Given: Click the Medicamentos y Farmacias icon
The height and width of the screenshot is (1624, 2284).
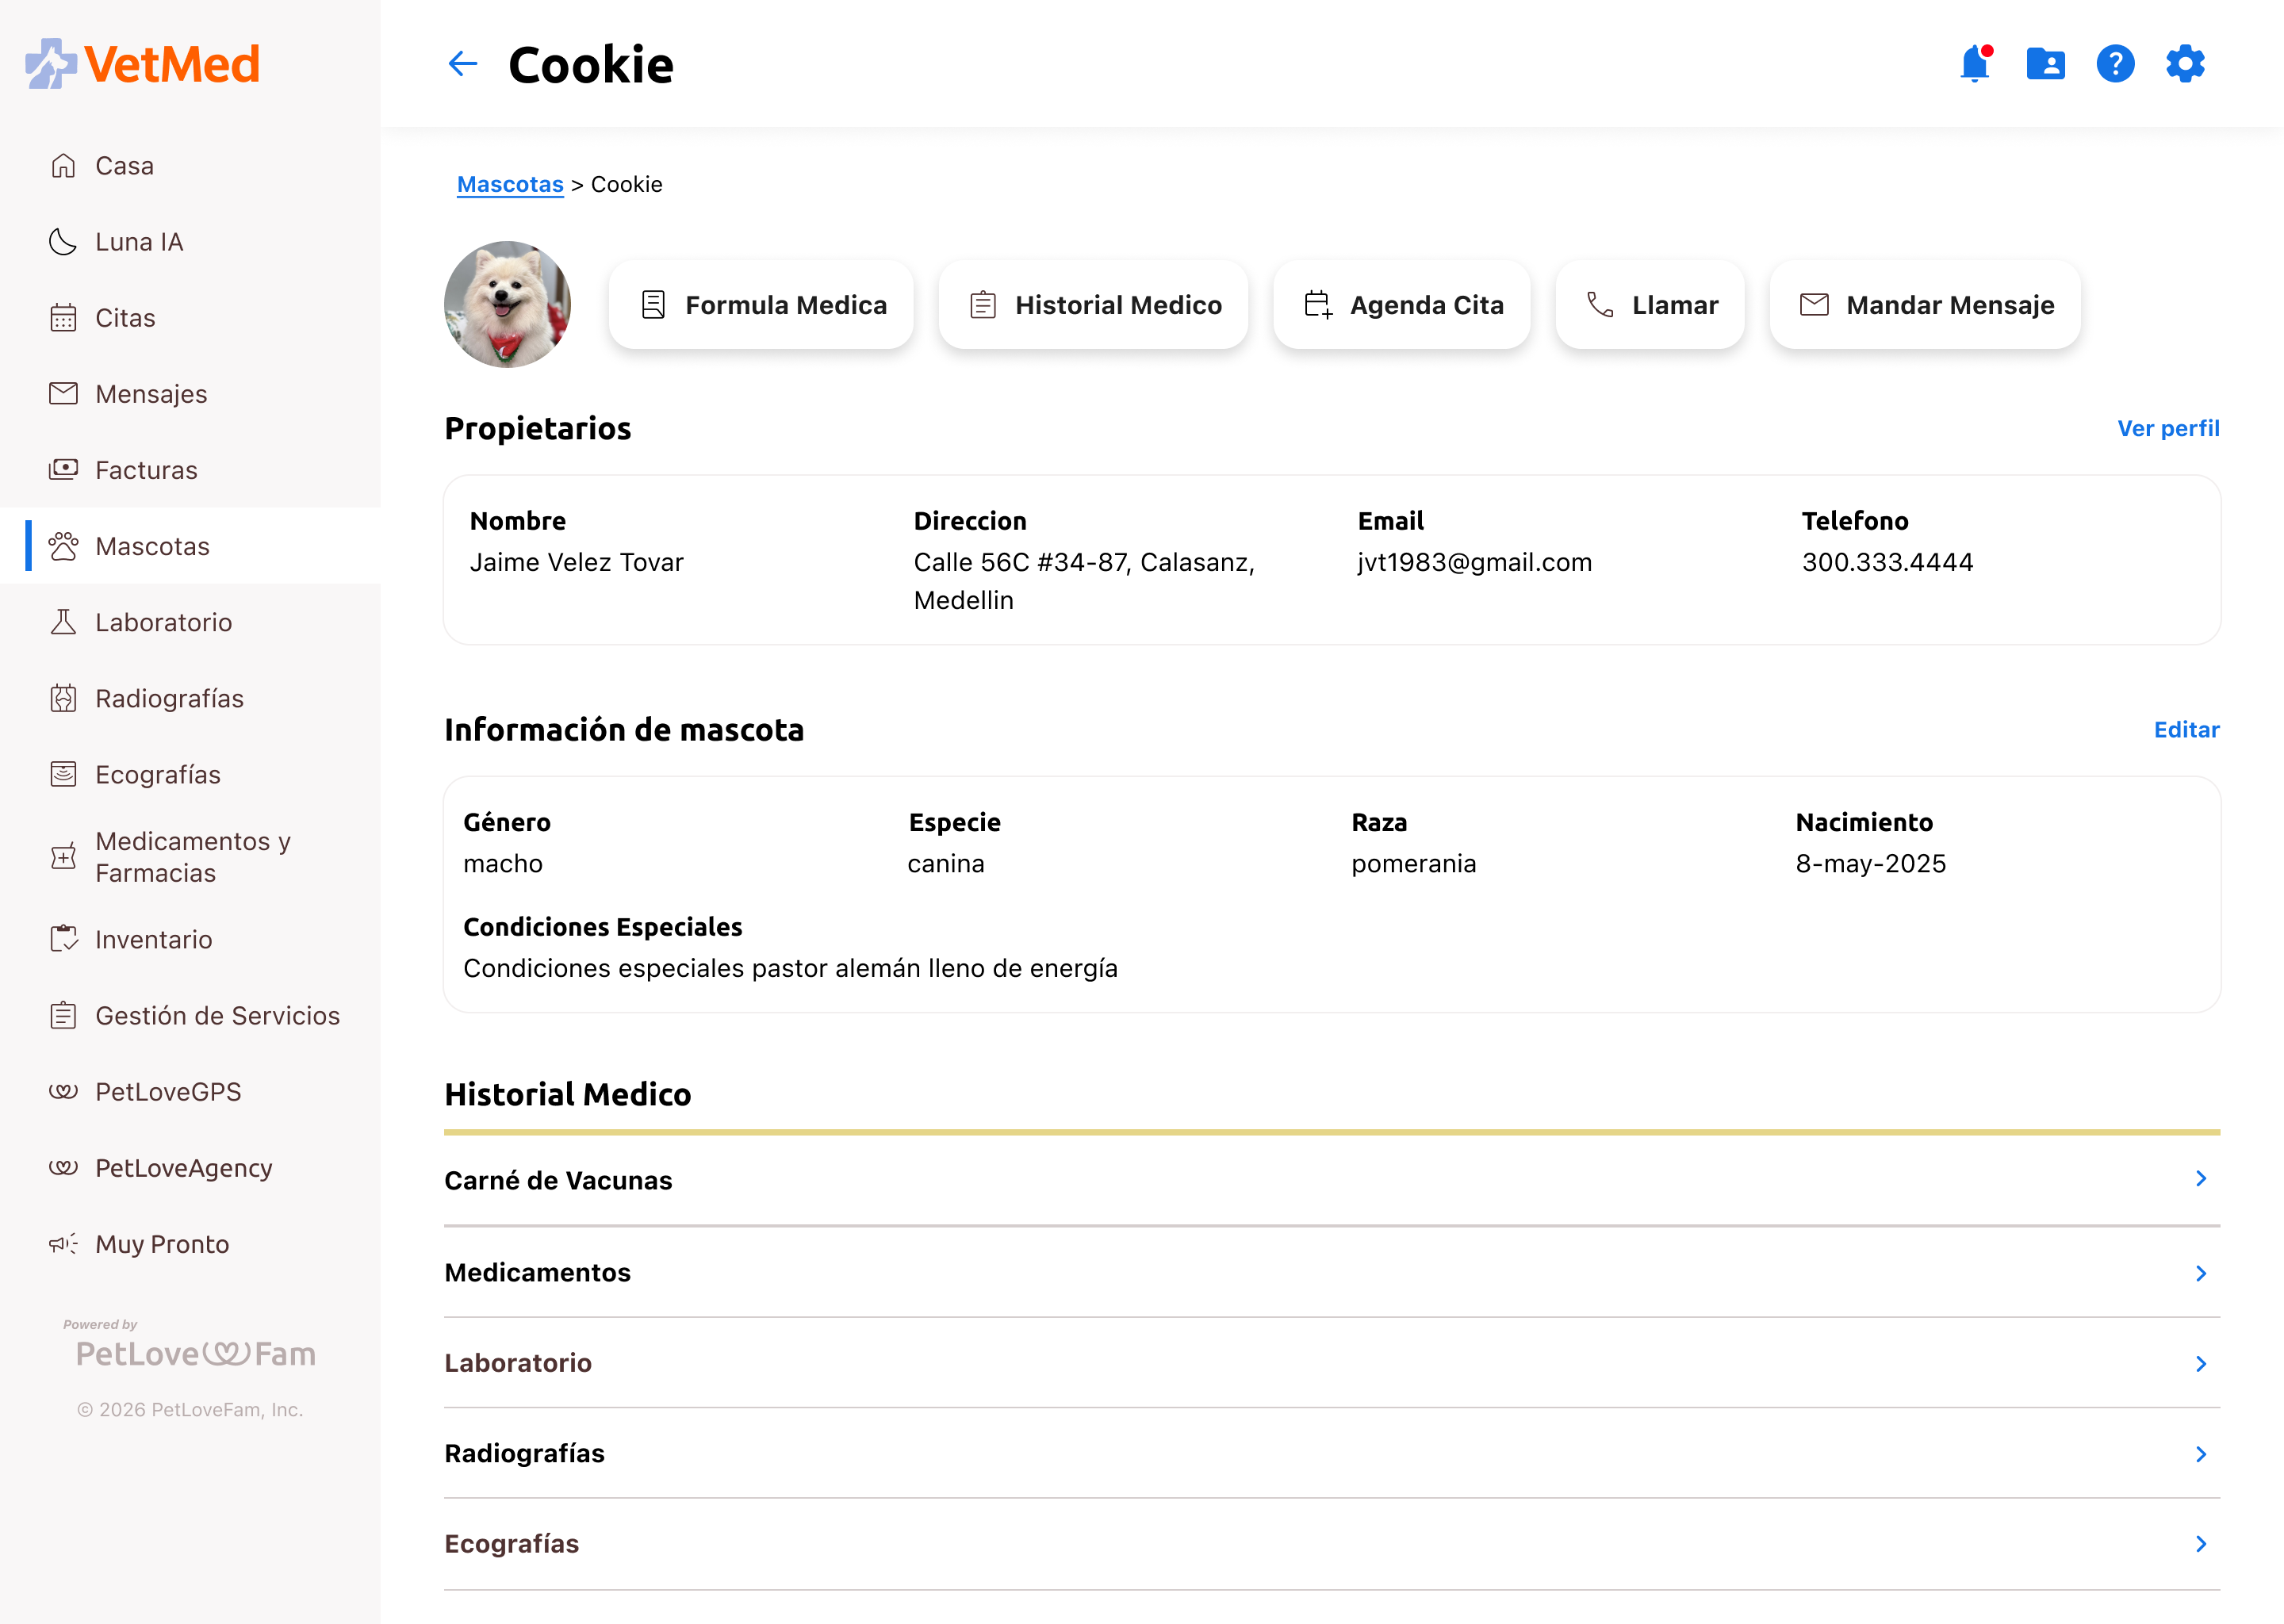Looking at the screenshot, I should coord(63,857).
